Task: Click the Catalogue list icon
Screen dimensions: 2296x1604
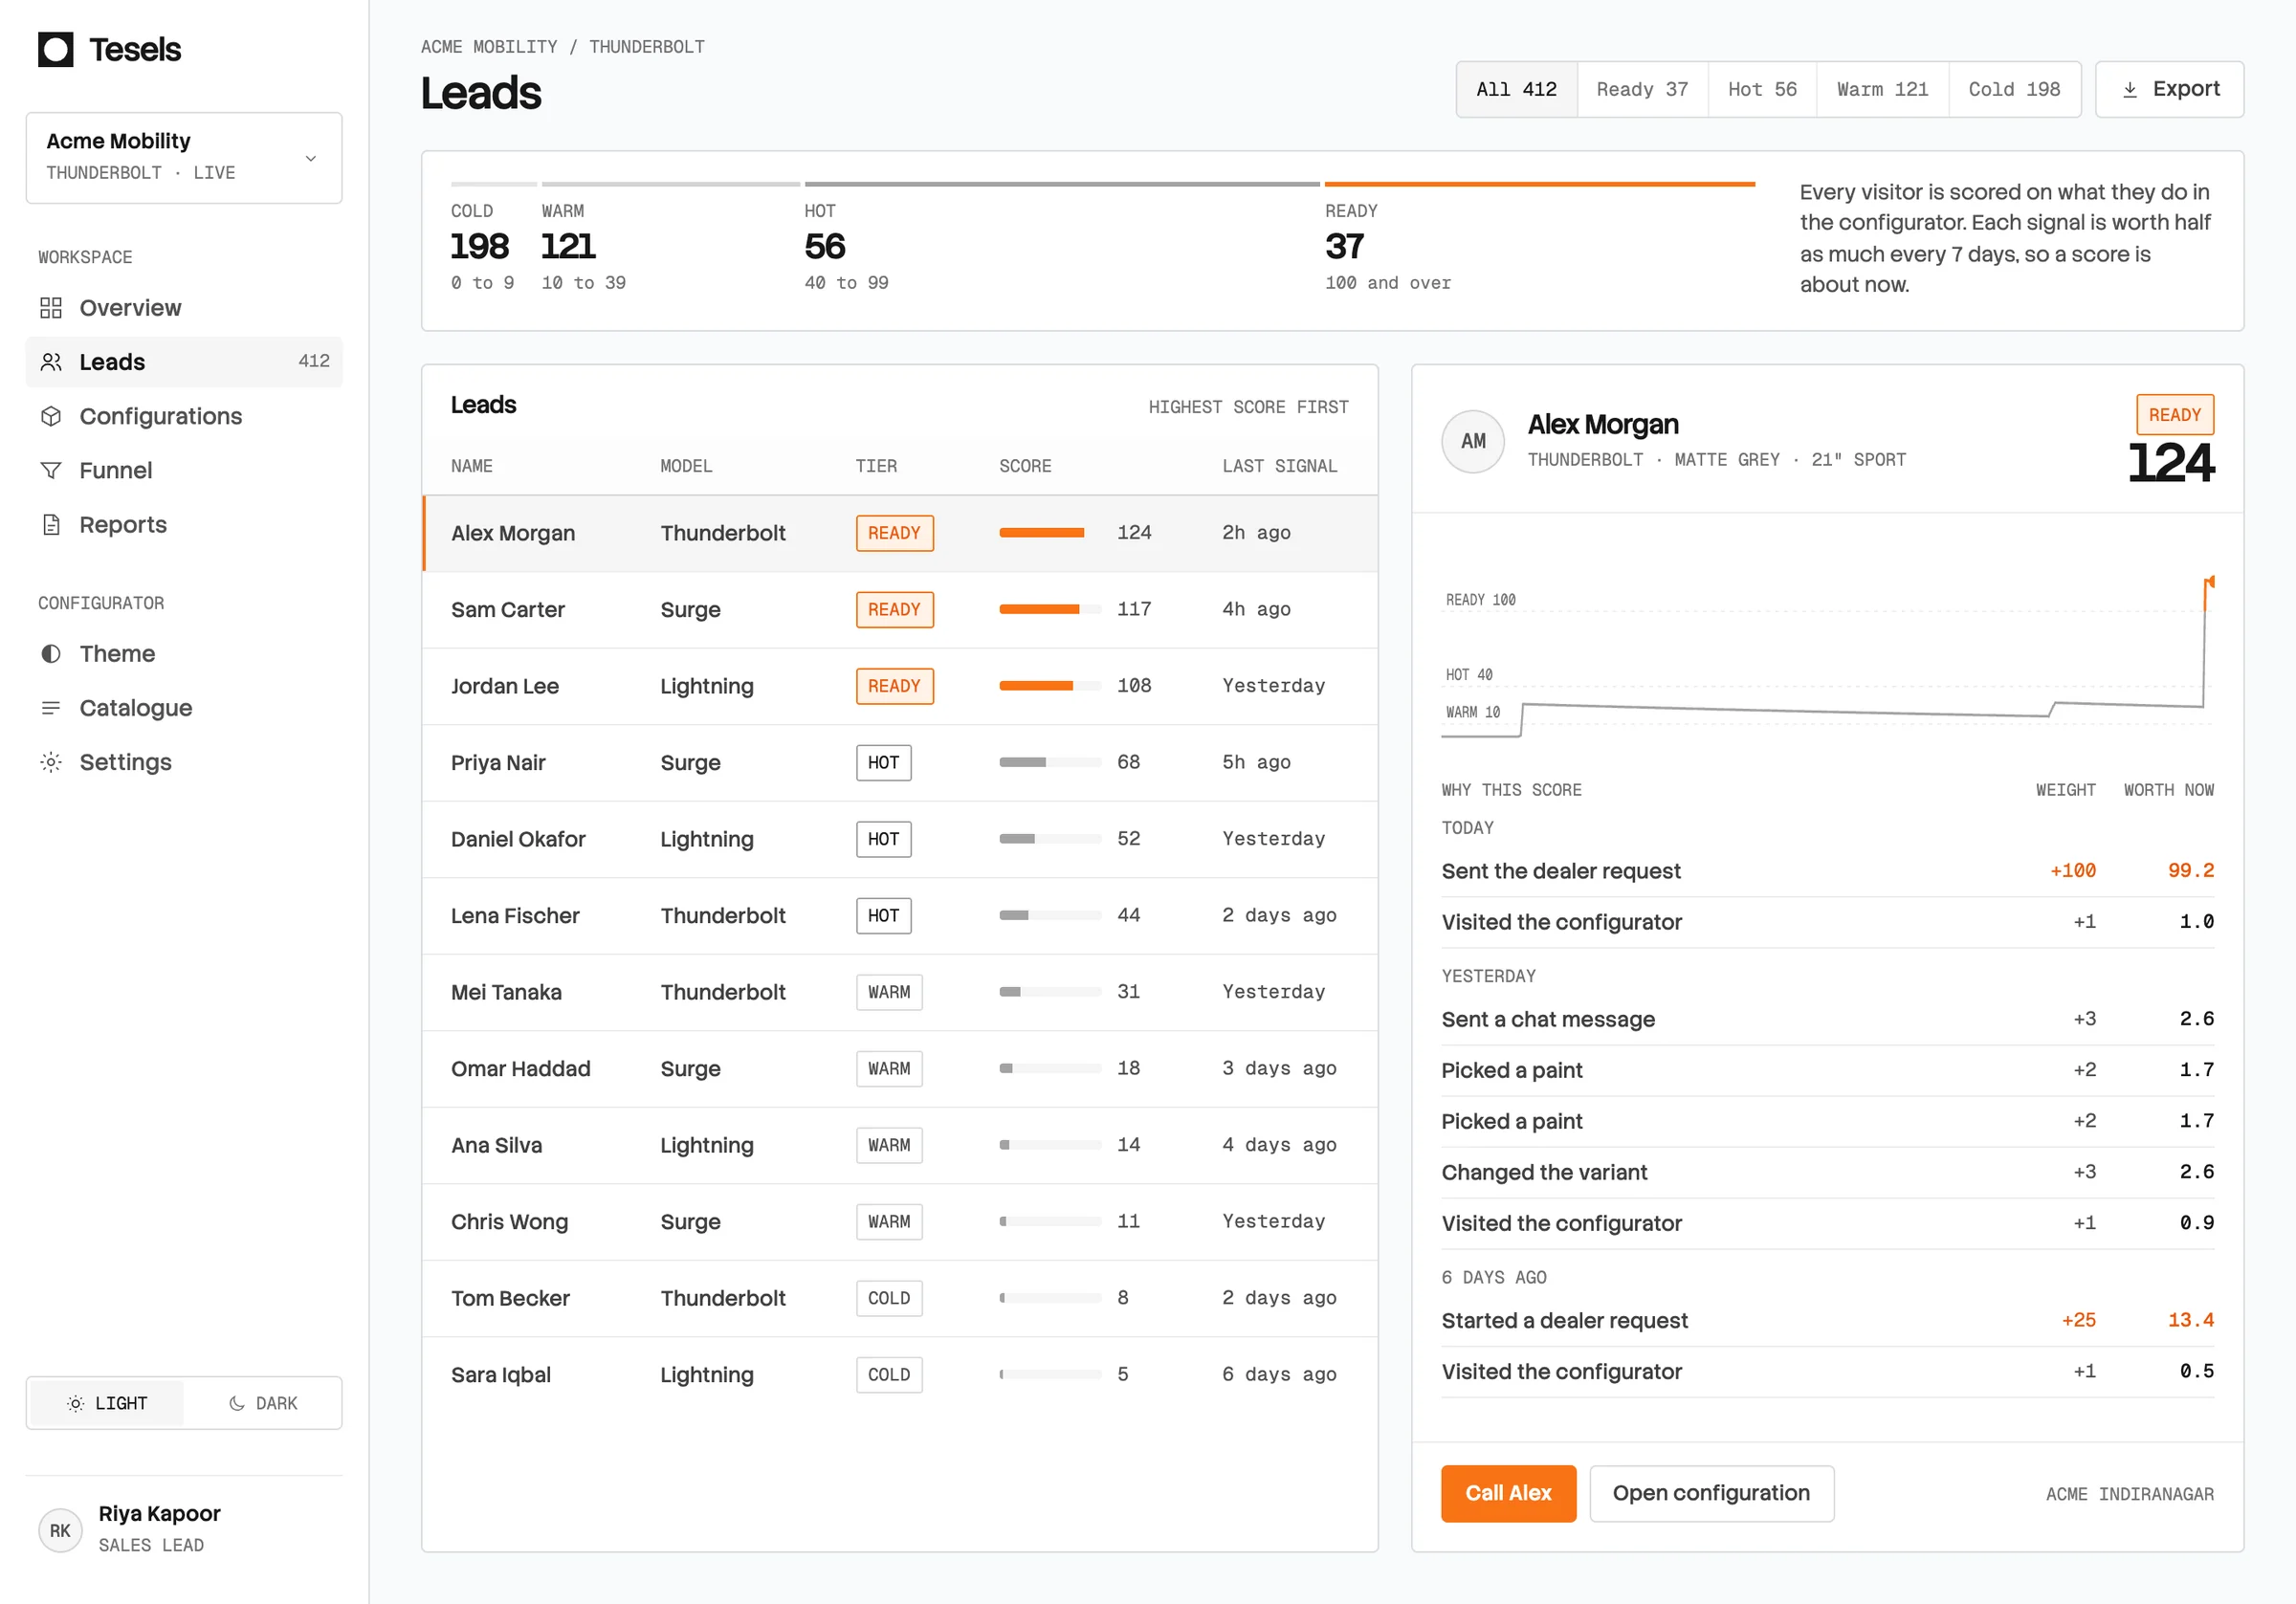Action: (51, 707)
